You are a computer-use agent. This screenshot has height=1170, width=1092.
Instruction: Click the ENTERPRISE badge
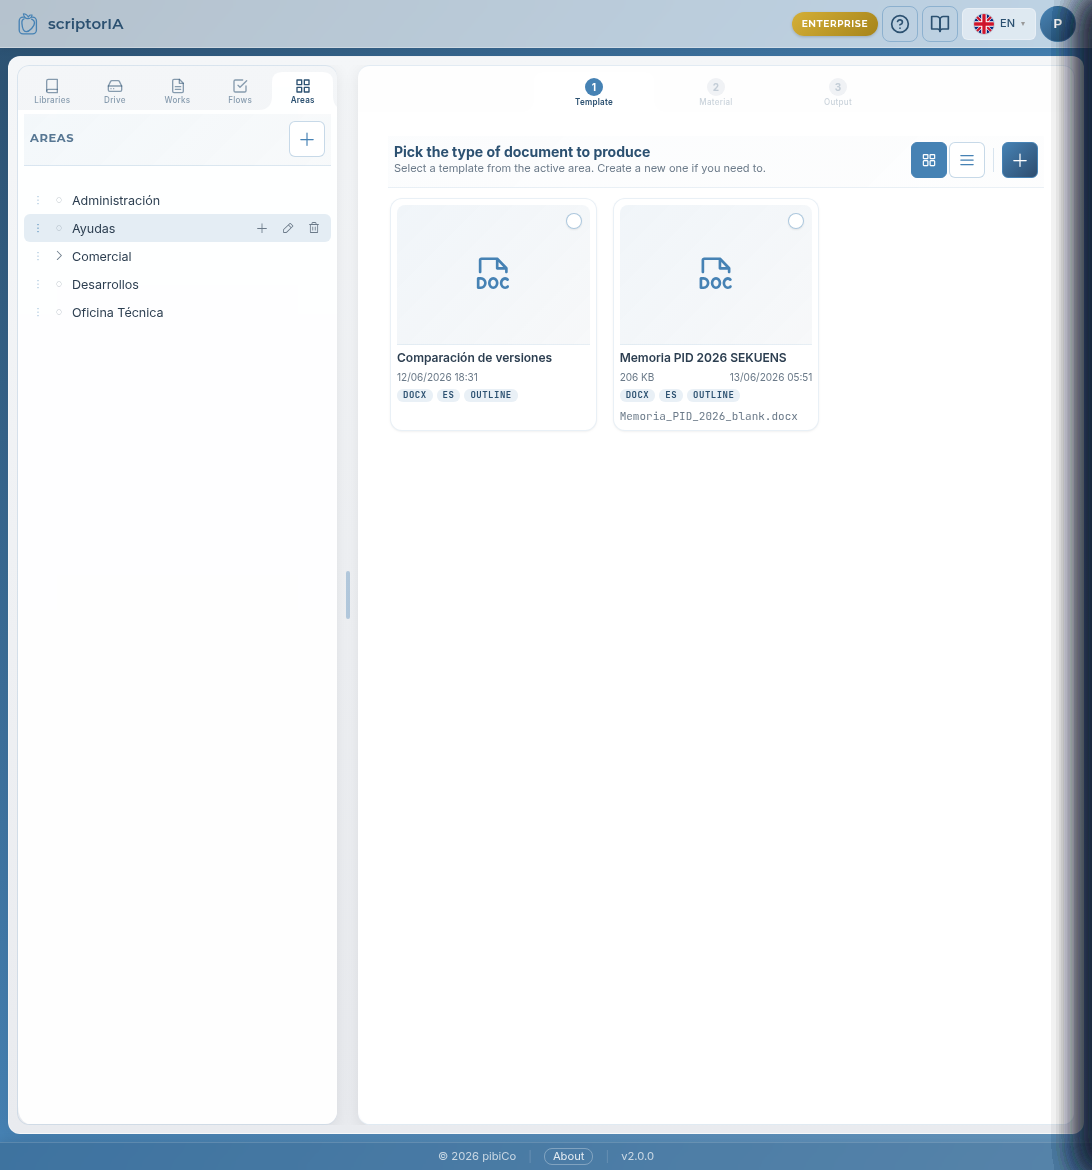click(834, 24)
